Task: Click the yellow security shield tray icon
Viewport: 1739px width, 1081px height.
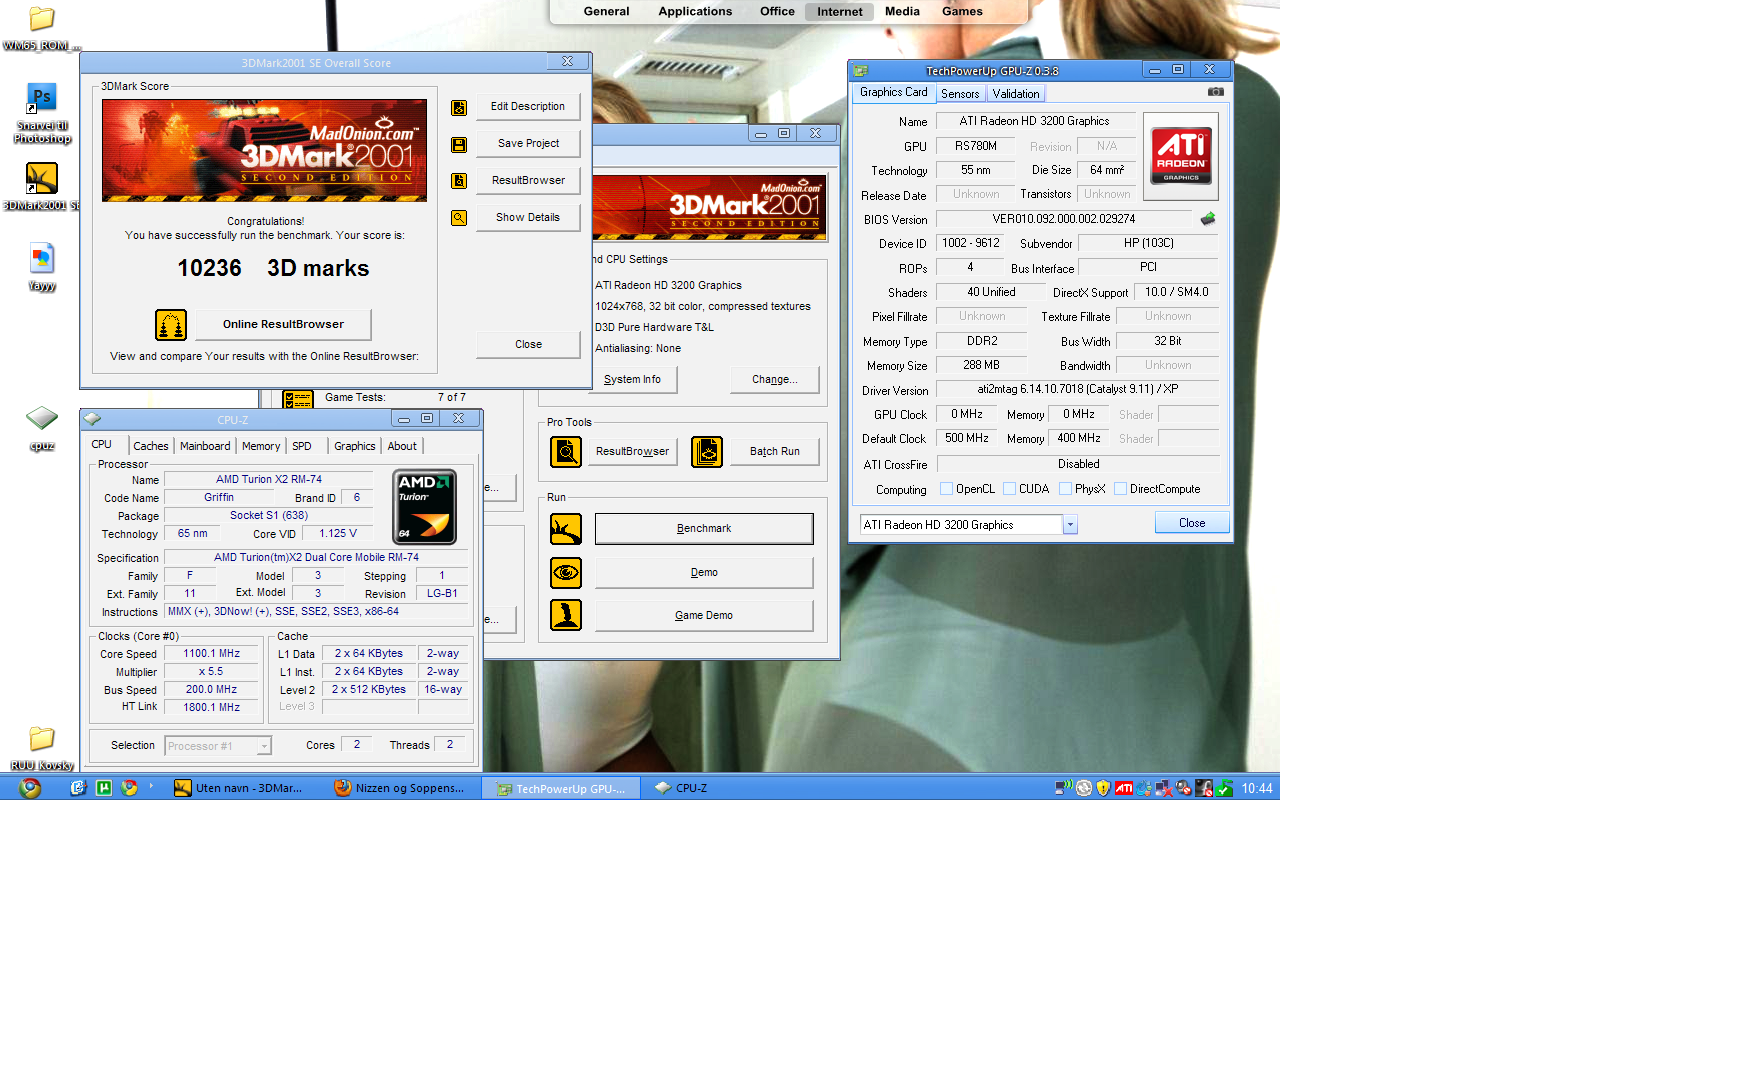Action: [1103, 788]
